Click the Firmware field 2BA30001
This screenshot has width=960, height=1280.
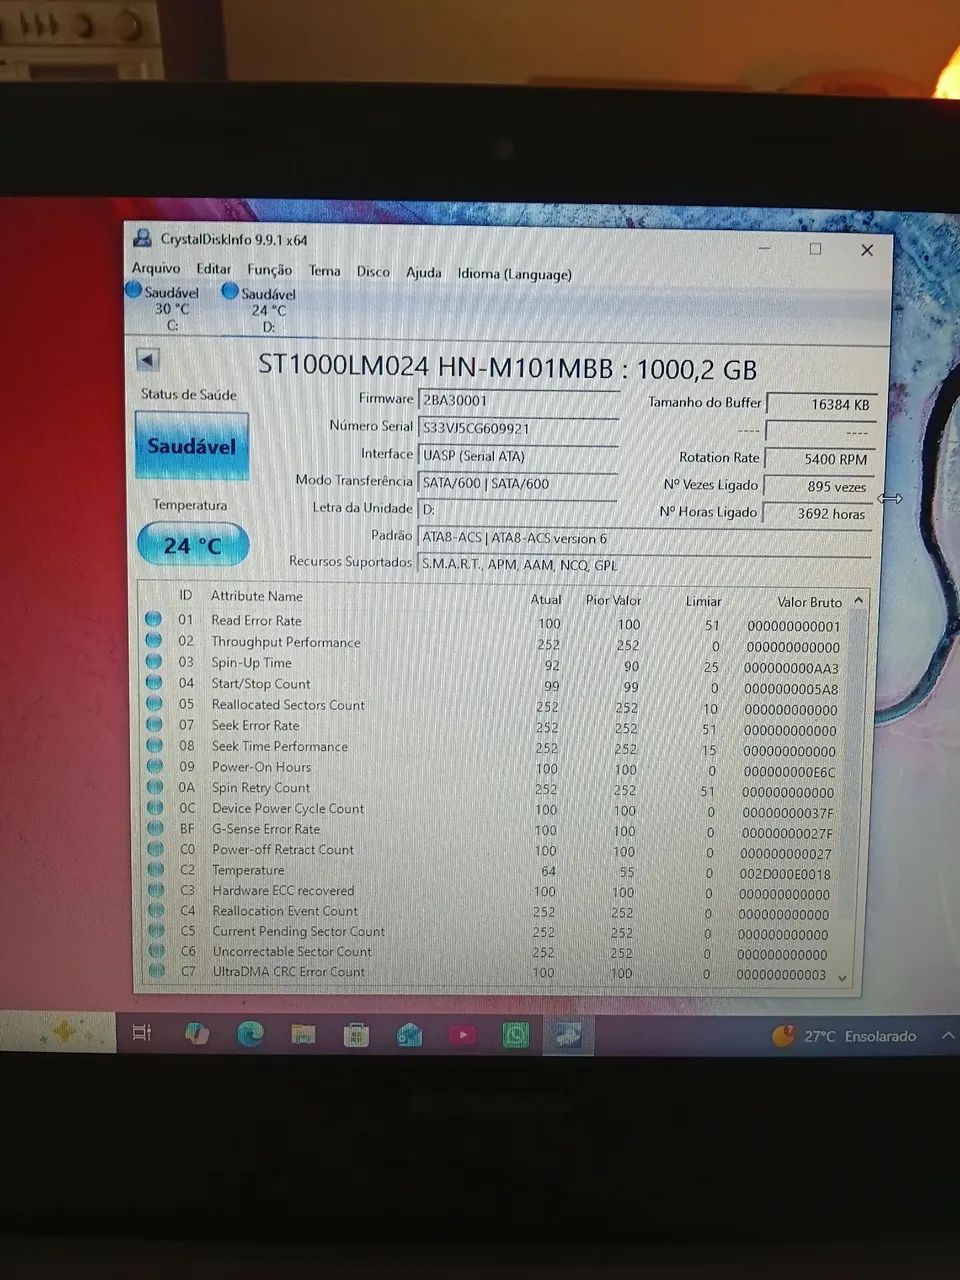pyautogui.click(x=519, y=400)
